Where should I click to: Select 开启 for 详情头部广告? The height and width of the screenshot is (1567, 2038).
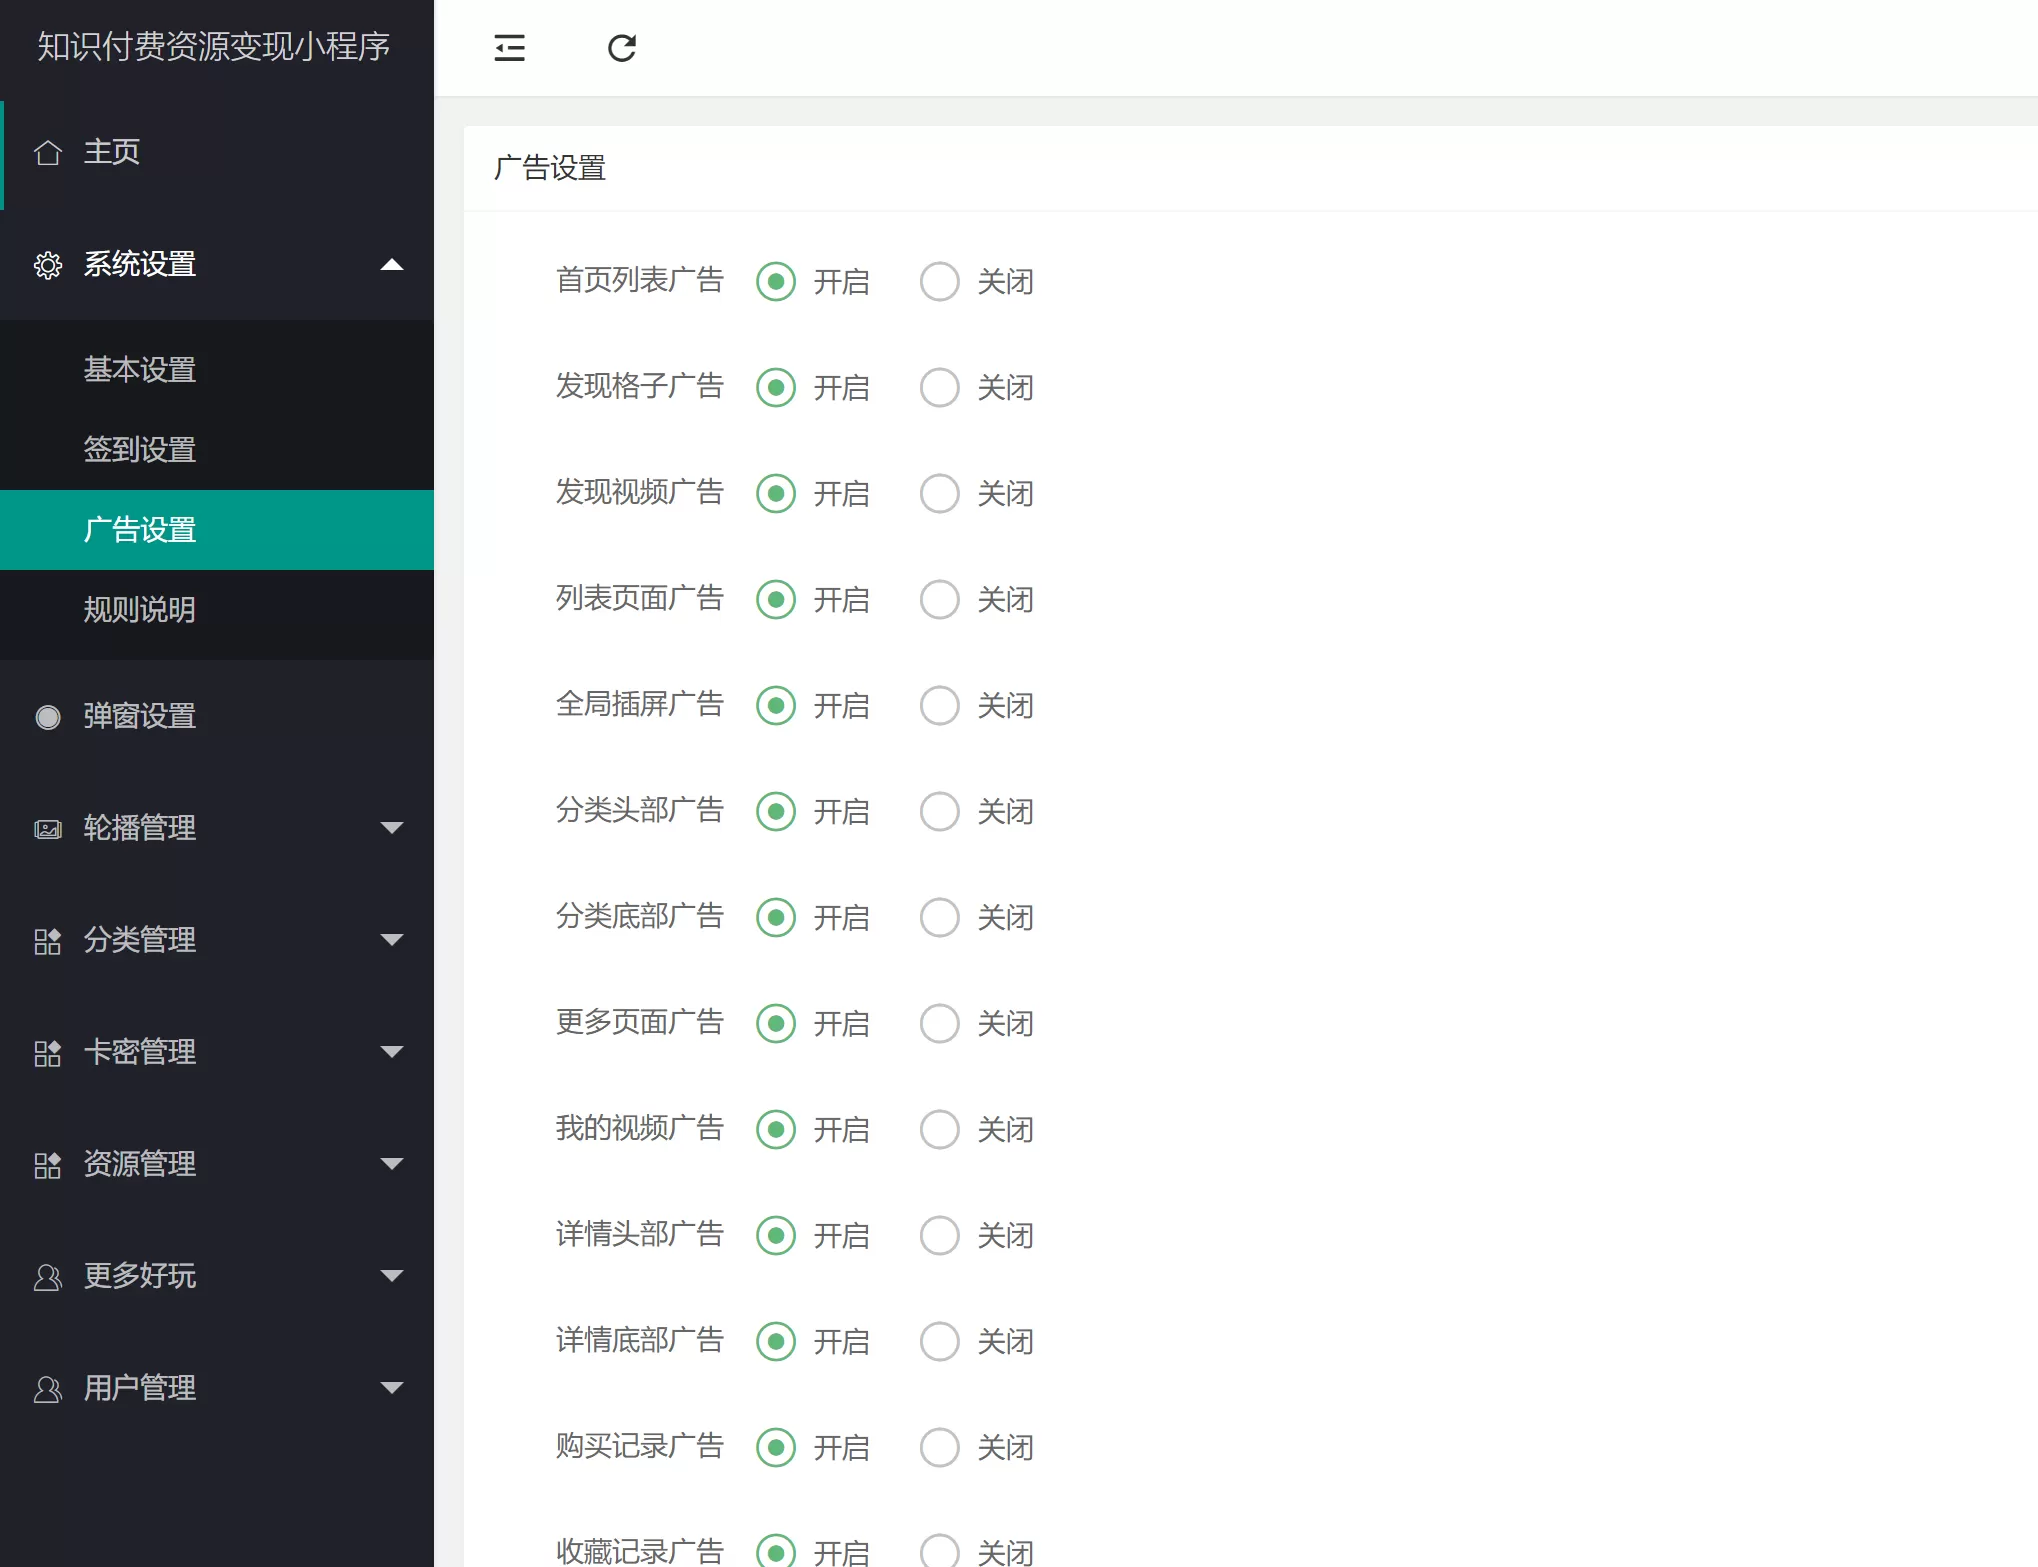tap(776, 1236)
